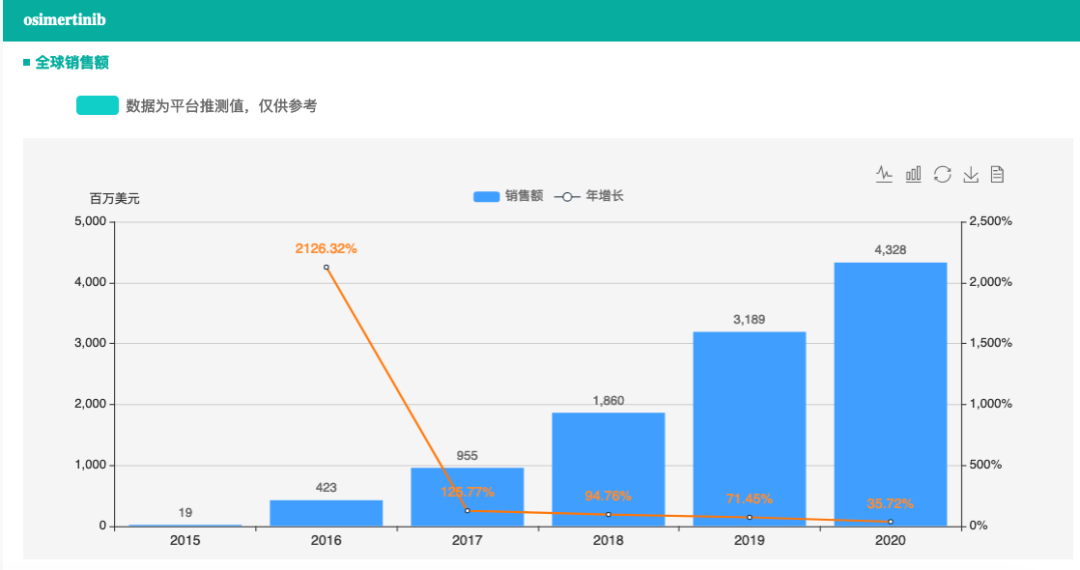Click the 35.72% growth point for 2020
Image resolution: width=1080 pixels, height=570 pixels.
(x=890, y=522)
